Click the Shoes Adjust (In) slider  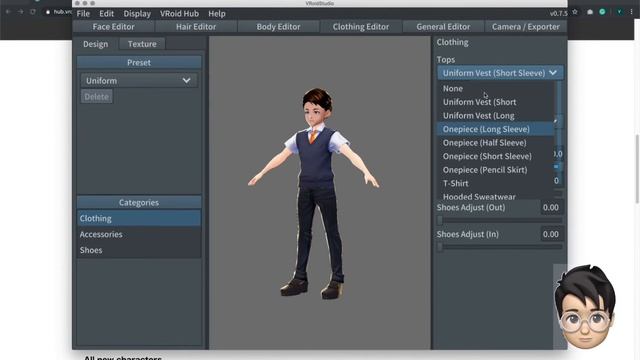coord(500,247)
